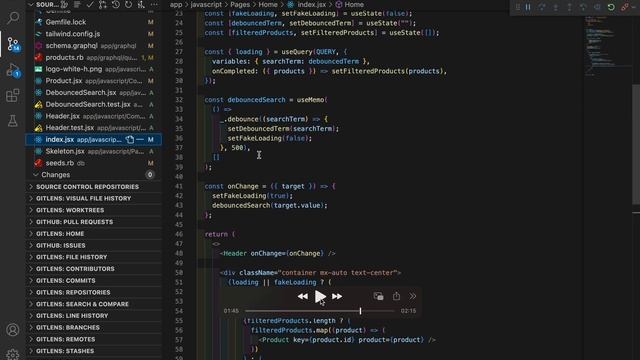
Task: Click Step Out in debug toolbar
Action: click(569, 7)
